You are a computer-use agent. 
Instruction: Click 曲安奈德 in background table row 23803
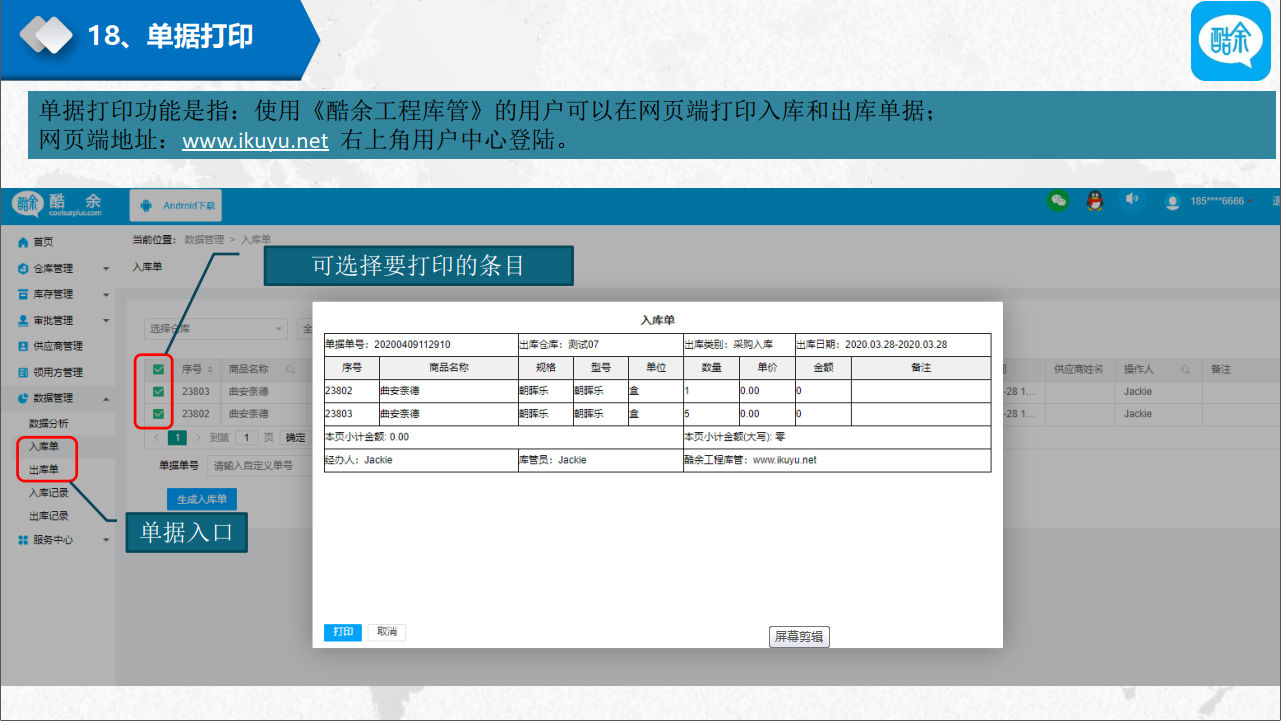coord(249,391)
